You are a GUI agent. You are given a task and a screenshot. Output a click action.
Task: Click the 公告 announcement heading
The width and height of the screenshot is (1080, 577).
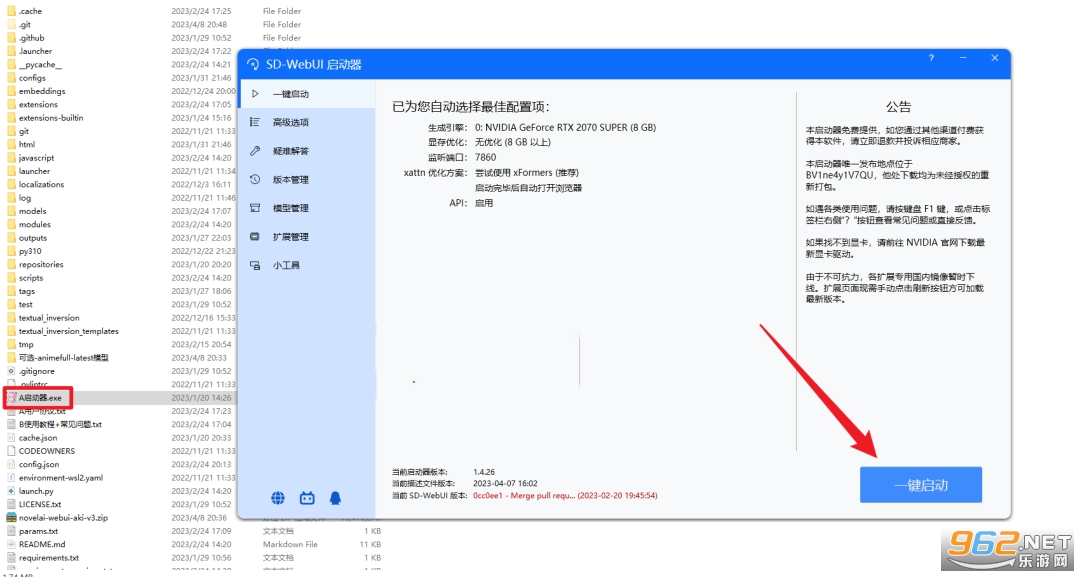coord(898,107)
